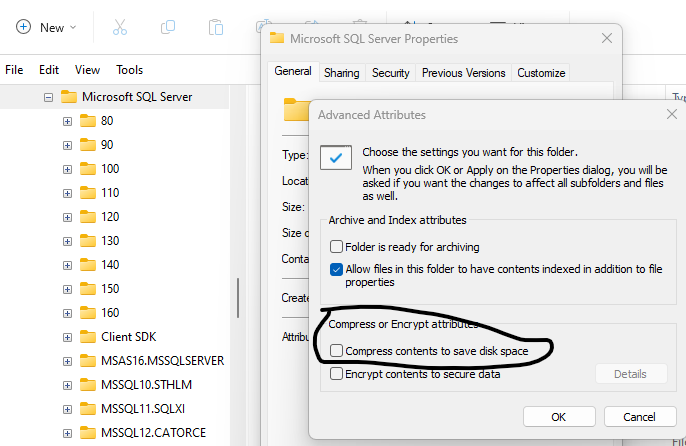Expand the 130 folder node
Screen dimensions: 686x446
point(67,242)
